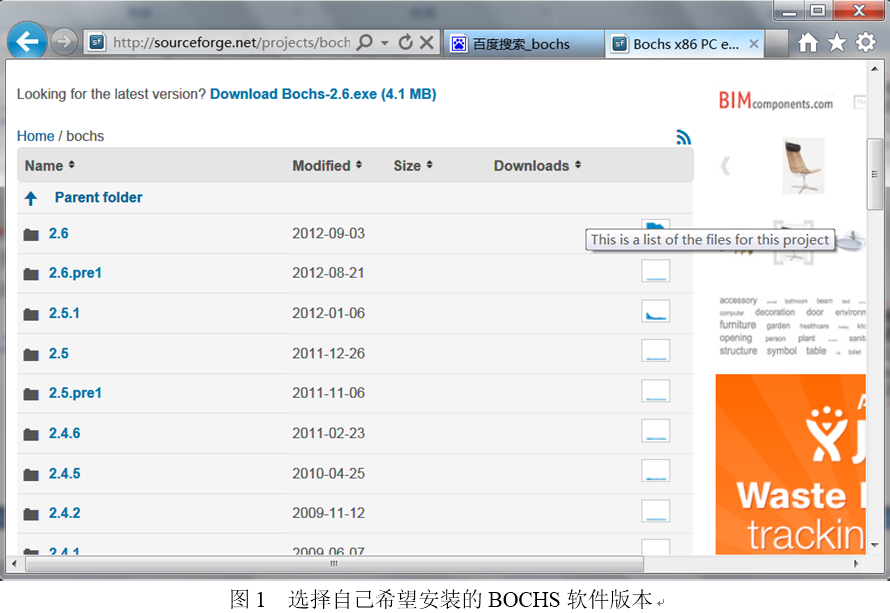
Task: Click Download Bochs-2.6.exe (4.1 MB) link
Action: tap(323, 94)
